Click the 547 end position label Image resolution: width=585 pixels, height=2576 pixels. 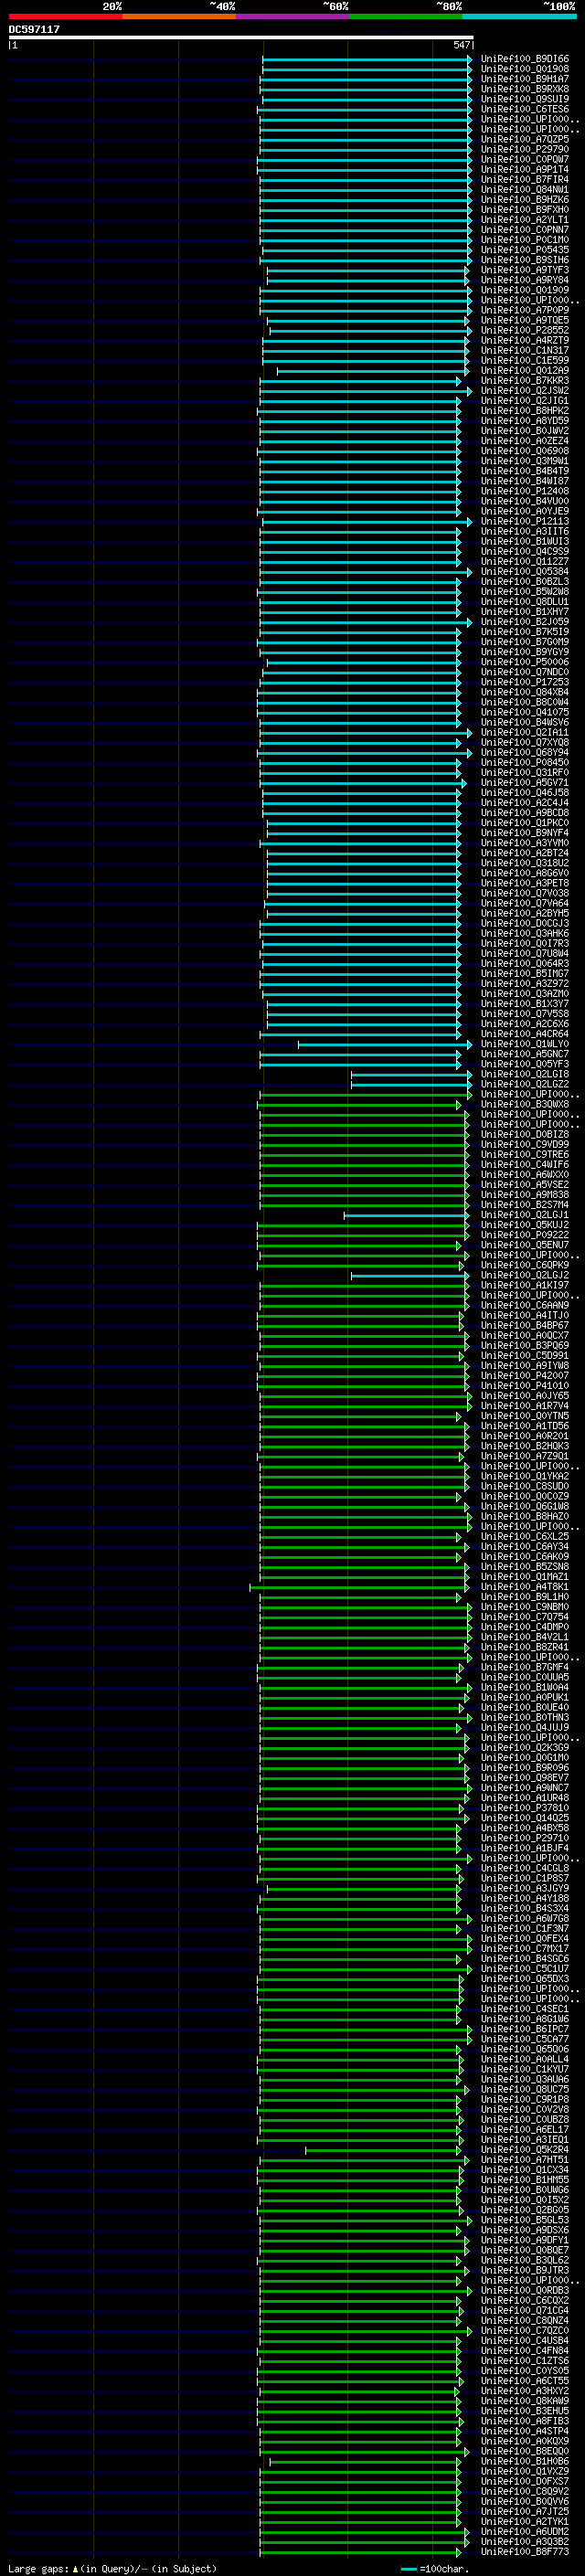coord(461,45)
